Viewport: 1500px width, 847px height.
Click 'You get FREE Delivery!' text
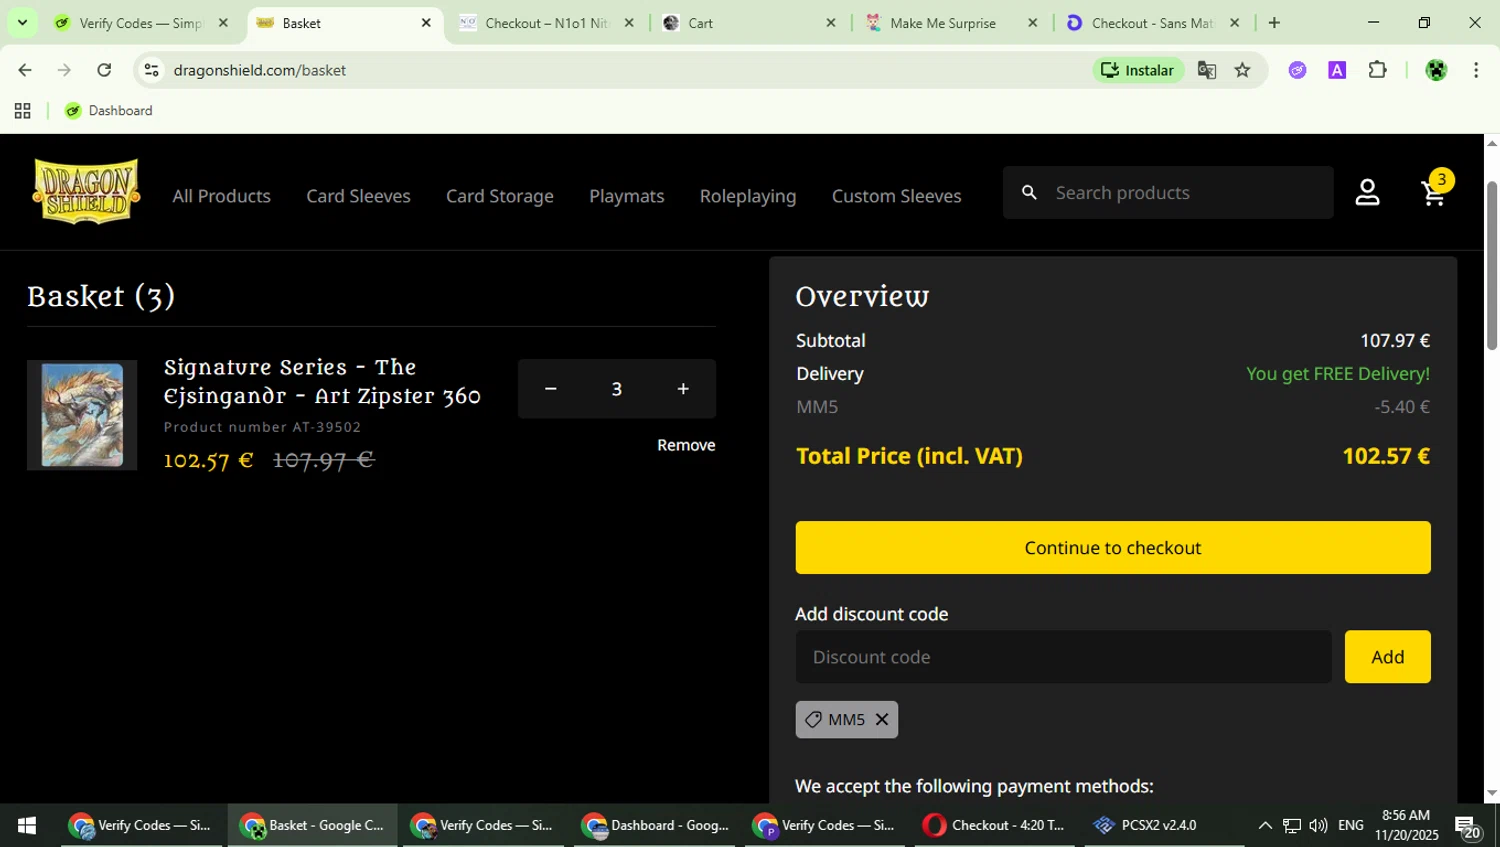click(x=1338, y=374)
